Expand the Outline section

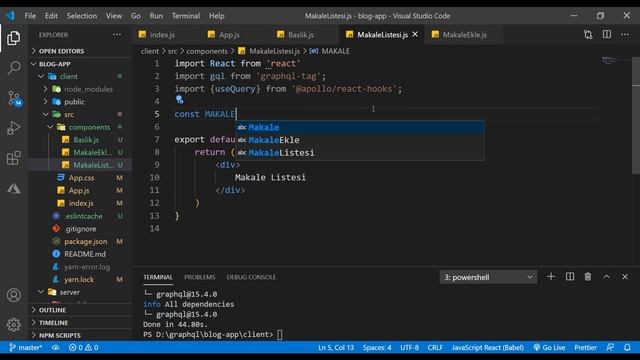pyautogui.click(x=79, y=310)
